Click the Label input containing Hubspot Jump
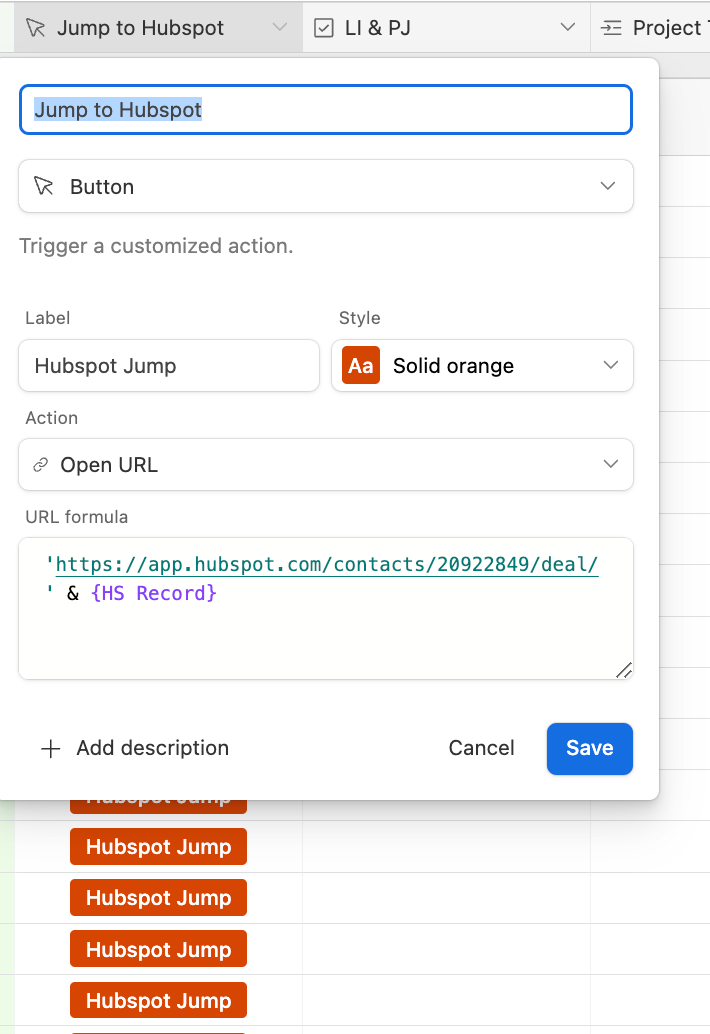This screenshot has height=1034, width=710. point(168,366)
